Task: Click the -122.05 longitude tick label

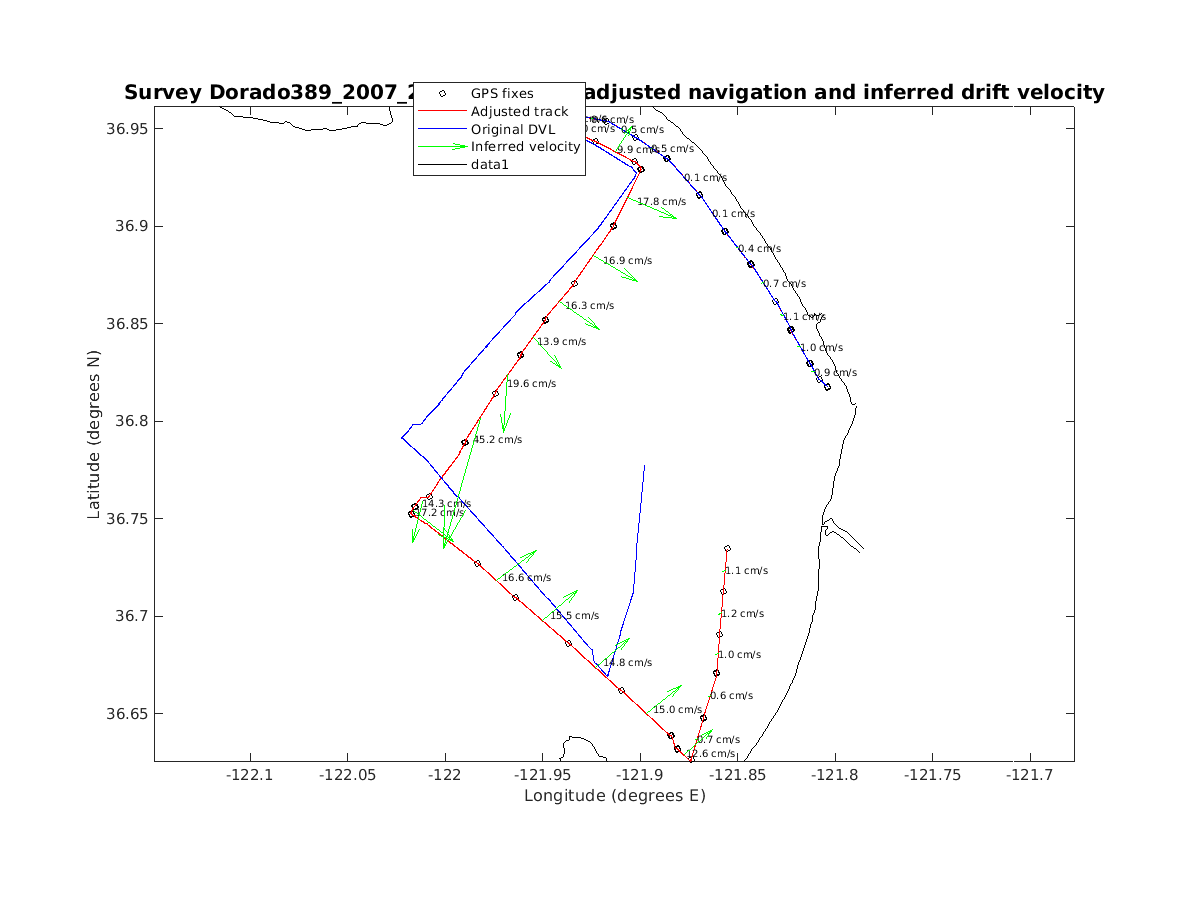Action: (346, 774)
